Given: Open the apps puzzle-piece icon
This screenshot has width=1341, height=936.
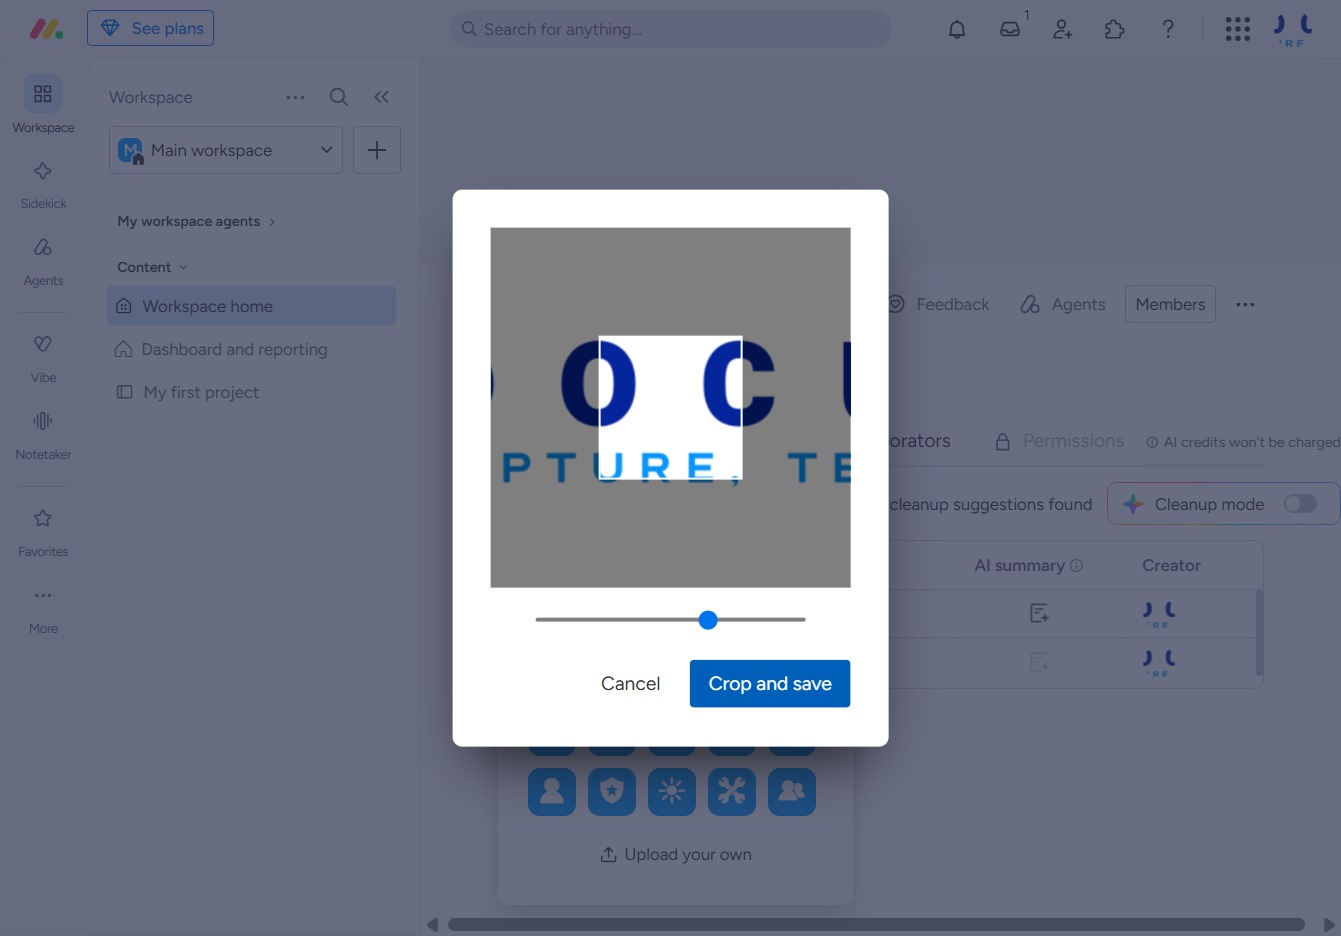Looking at the screenshot, I should (x=1115, y=29).
